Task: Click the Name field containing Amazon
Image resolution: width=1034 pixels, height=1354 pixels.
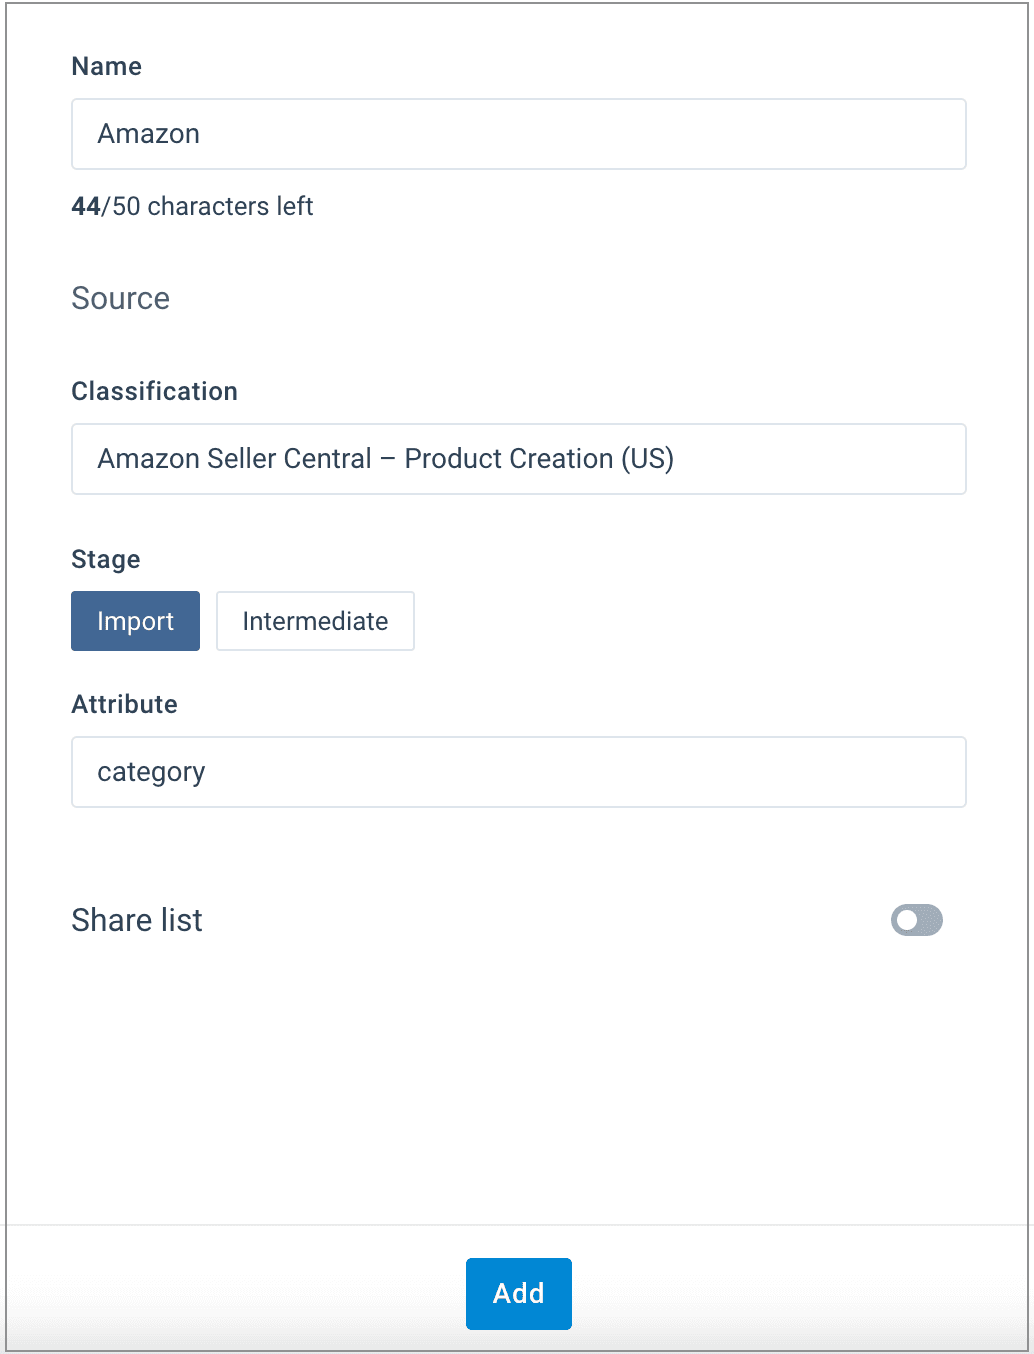Action: coord(518,134)
